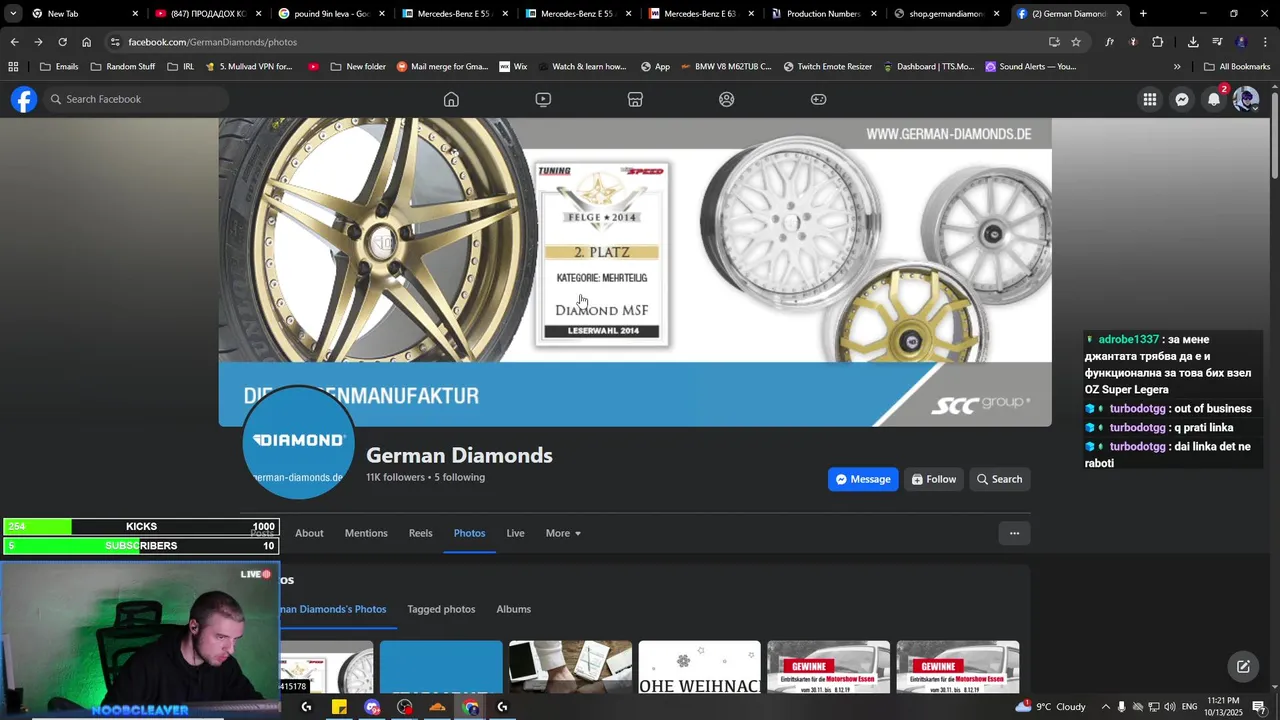Open the OHE WEIHNAC photo thumbnail
Image resolution: width=1280 pixels, height=720 pixels.
click(x=699, y=667)
